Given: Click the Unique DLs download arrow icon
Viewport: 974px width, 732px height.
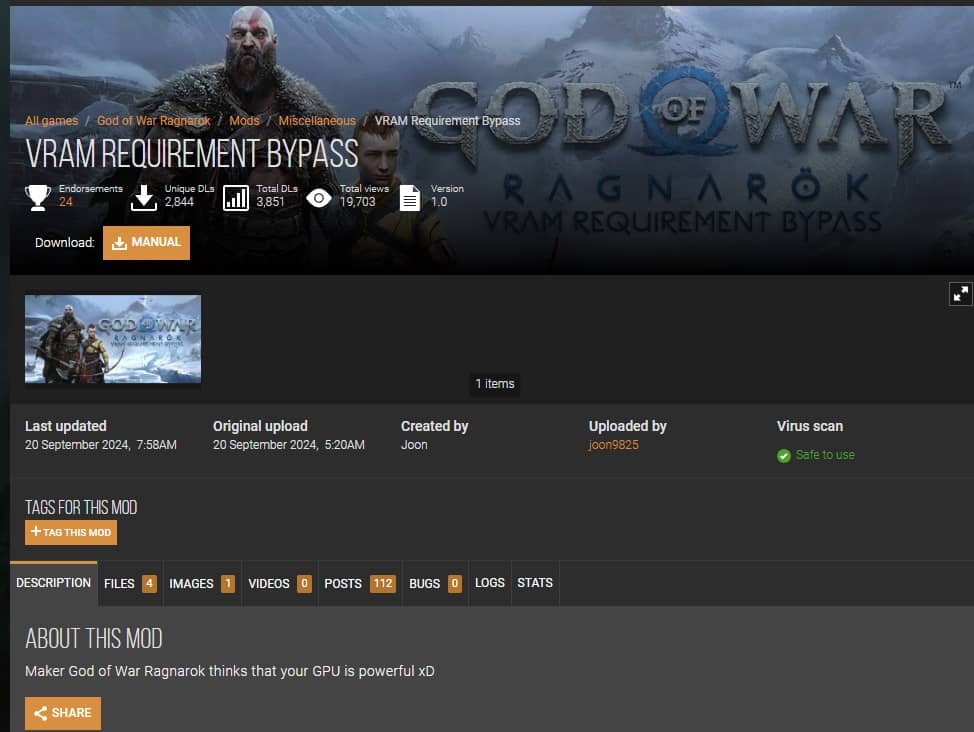Looking at the screenshot, I should point(143,198).
